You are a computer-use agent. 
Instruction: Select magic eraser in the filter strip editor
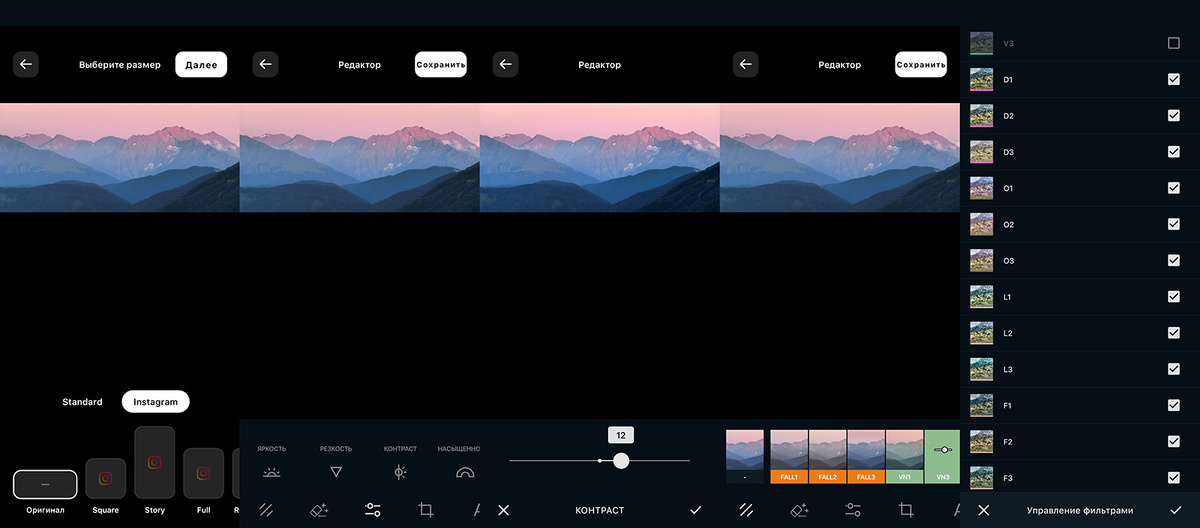pos(799,510)
